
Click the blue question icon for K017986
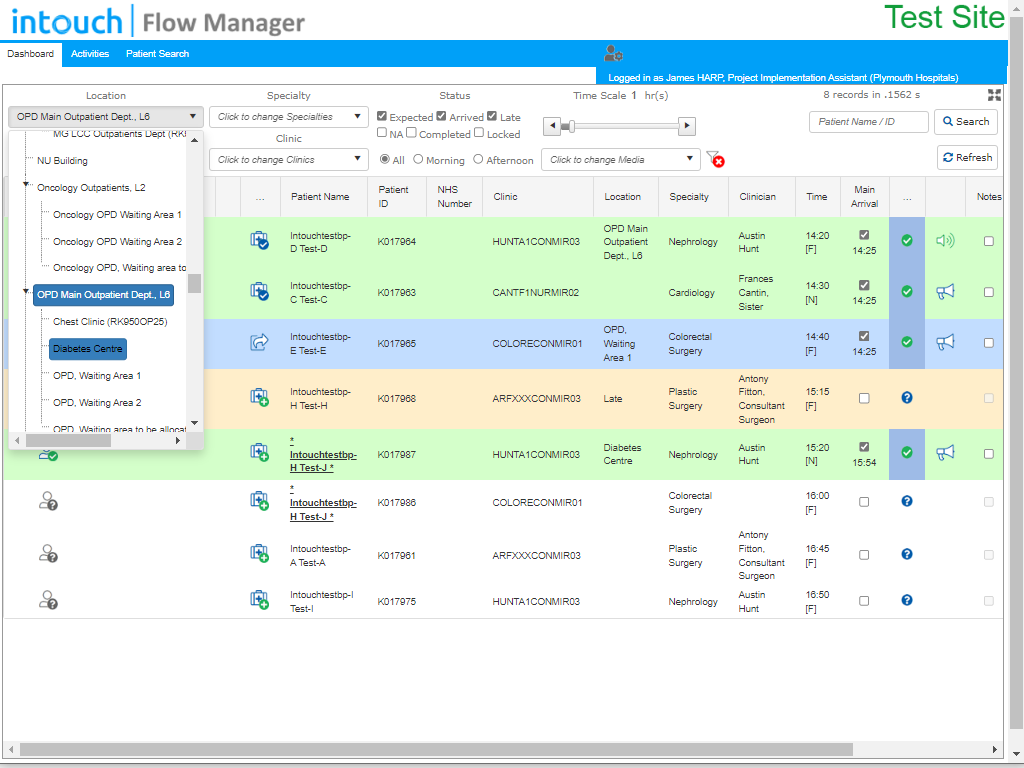point(906,501)
